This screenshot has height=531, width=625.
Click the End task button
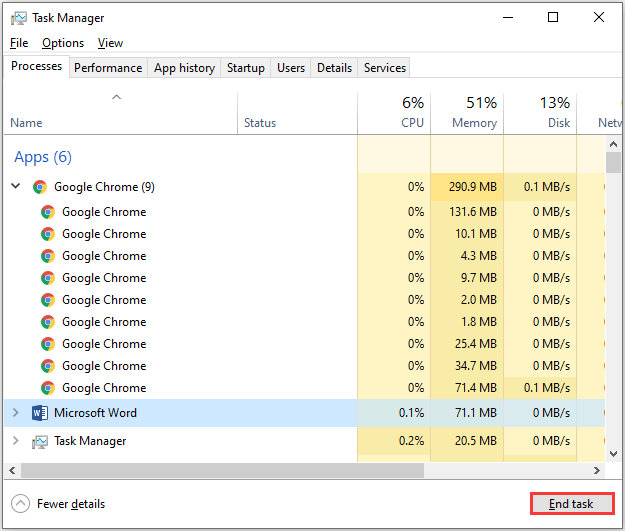click(572, 503)
